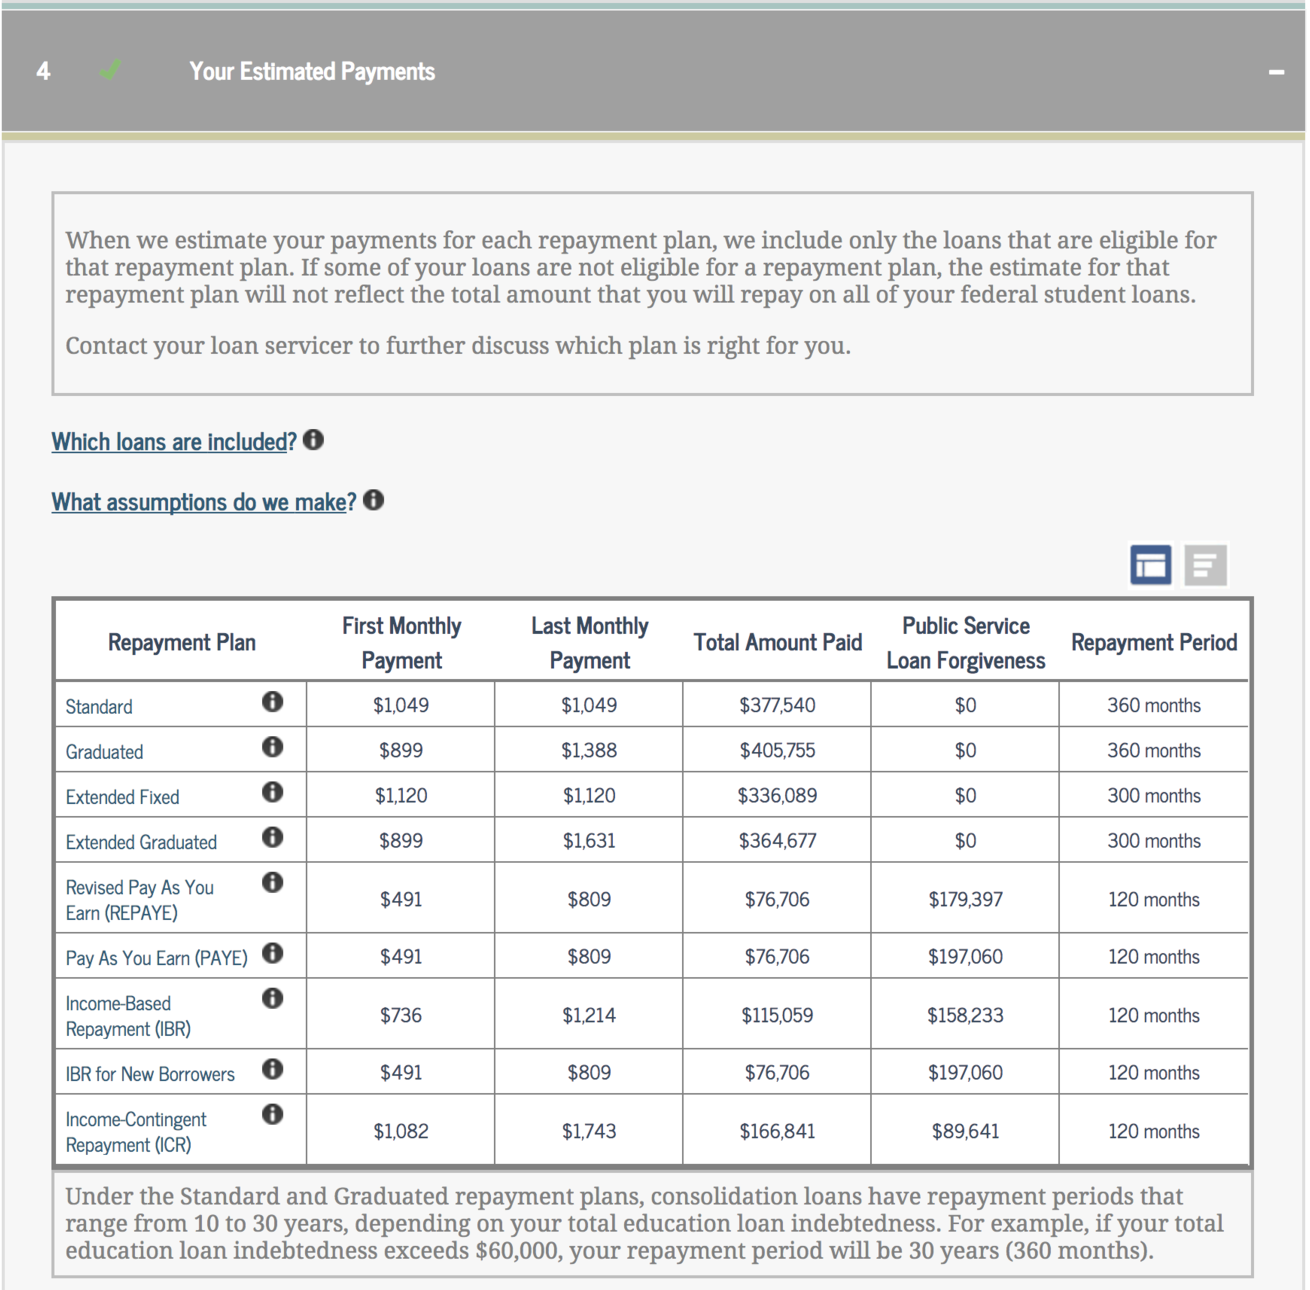Click the $1,743 last monthly payment cell
Viewport: 1310px width, 1290px height.
click(589, 1131)
